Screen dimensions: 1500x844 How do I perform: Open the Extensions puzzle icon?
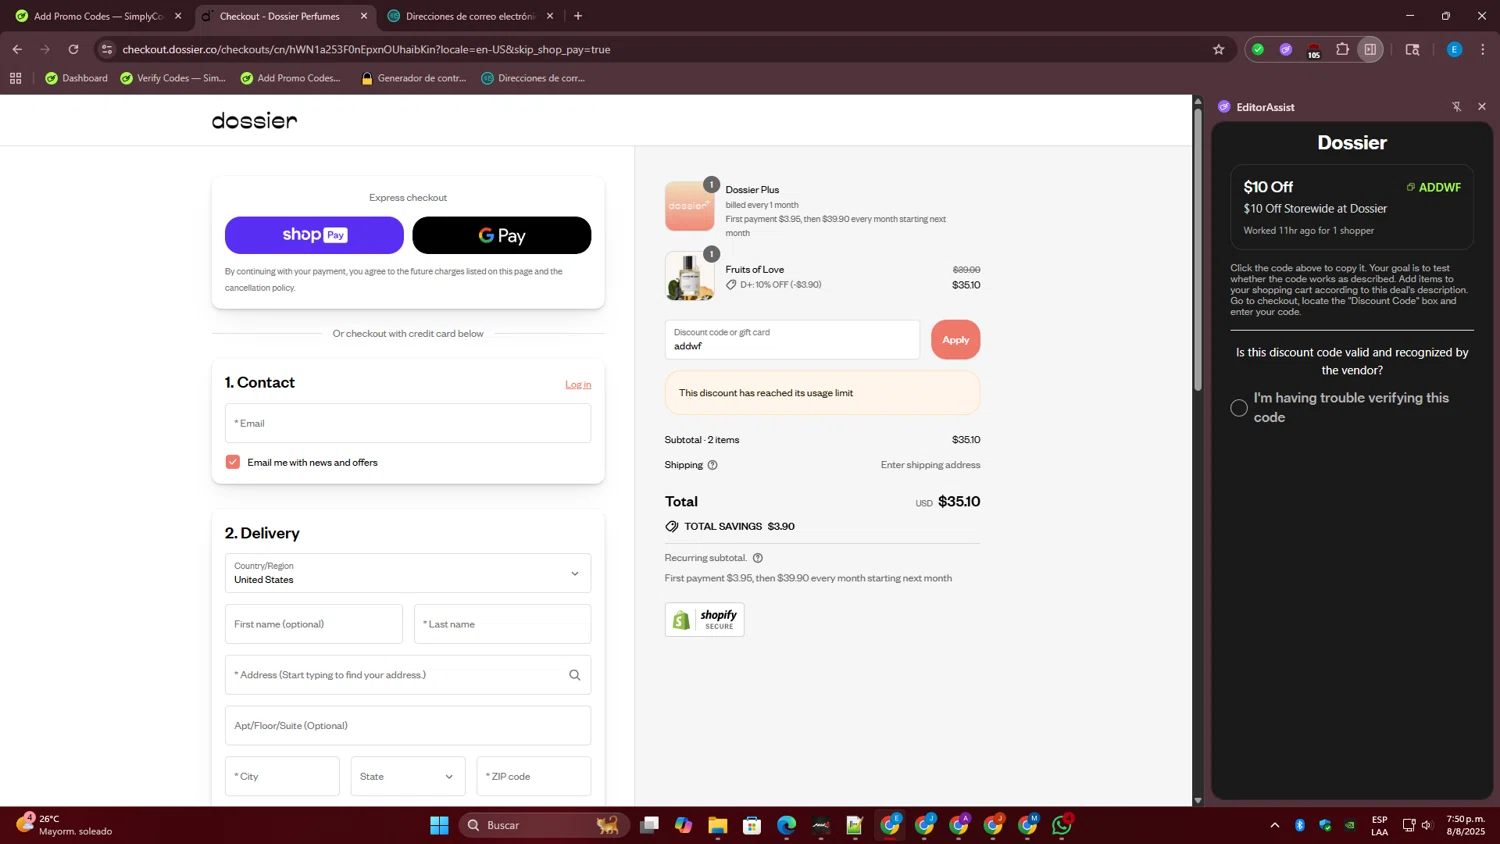pyautogui.click(x=1342, y=49)
